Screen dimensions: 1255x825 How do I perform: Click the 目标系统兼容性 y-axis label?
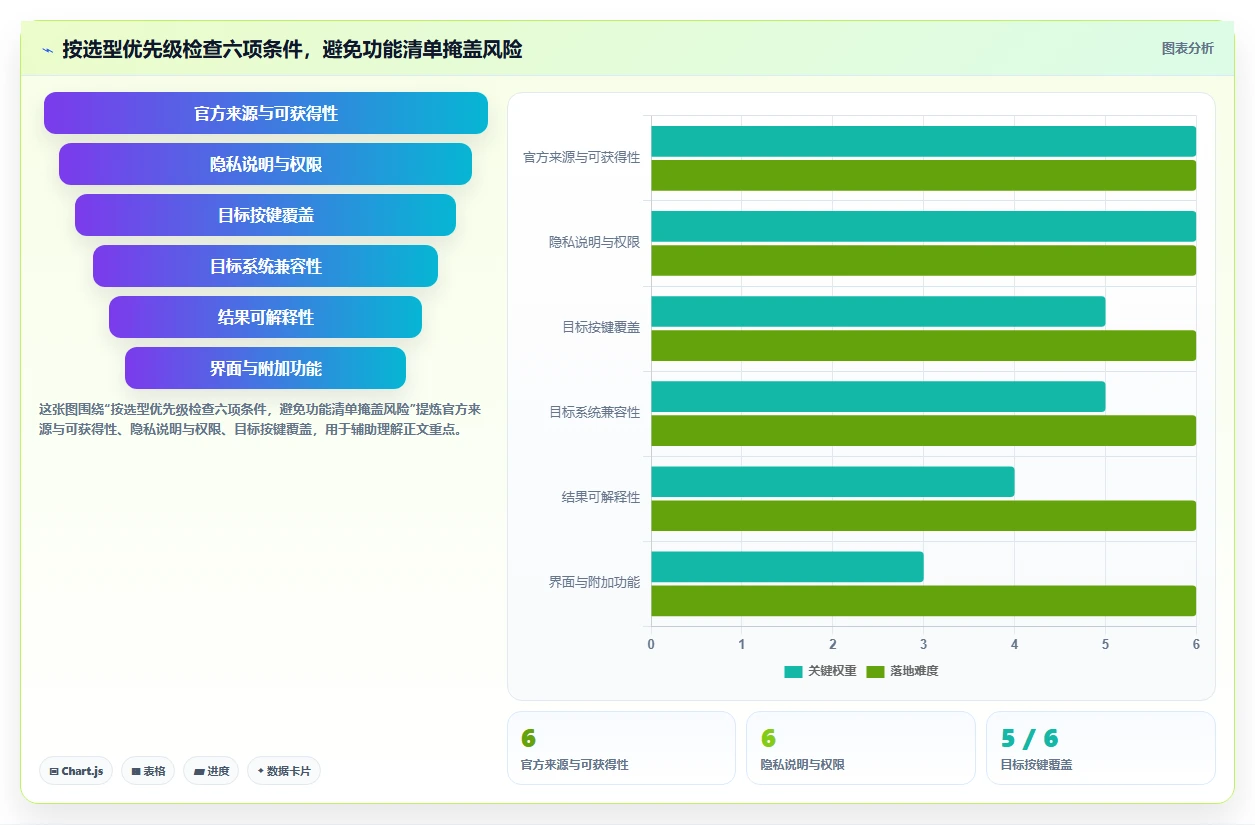(x=594, y=412)
